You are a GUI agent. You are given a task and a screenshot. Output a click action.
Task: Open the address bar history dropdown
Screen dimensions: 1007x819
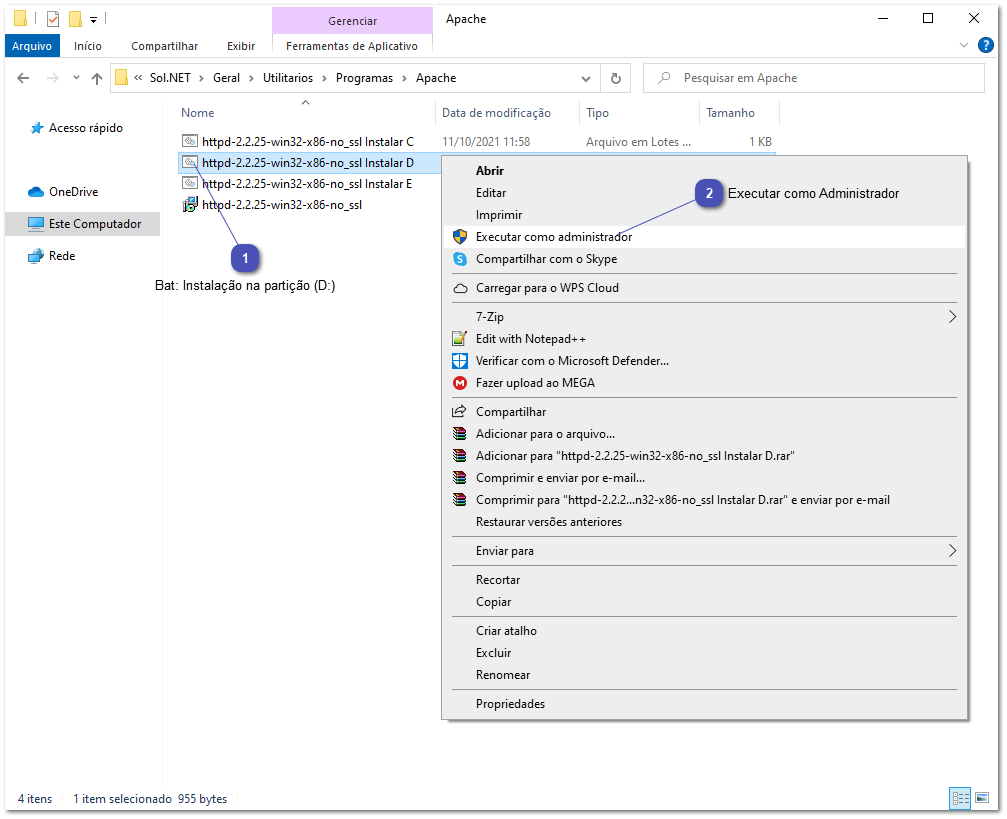point(588,78)
